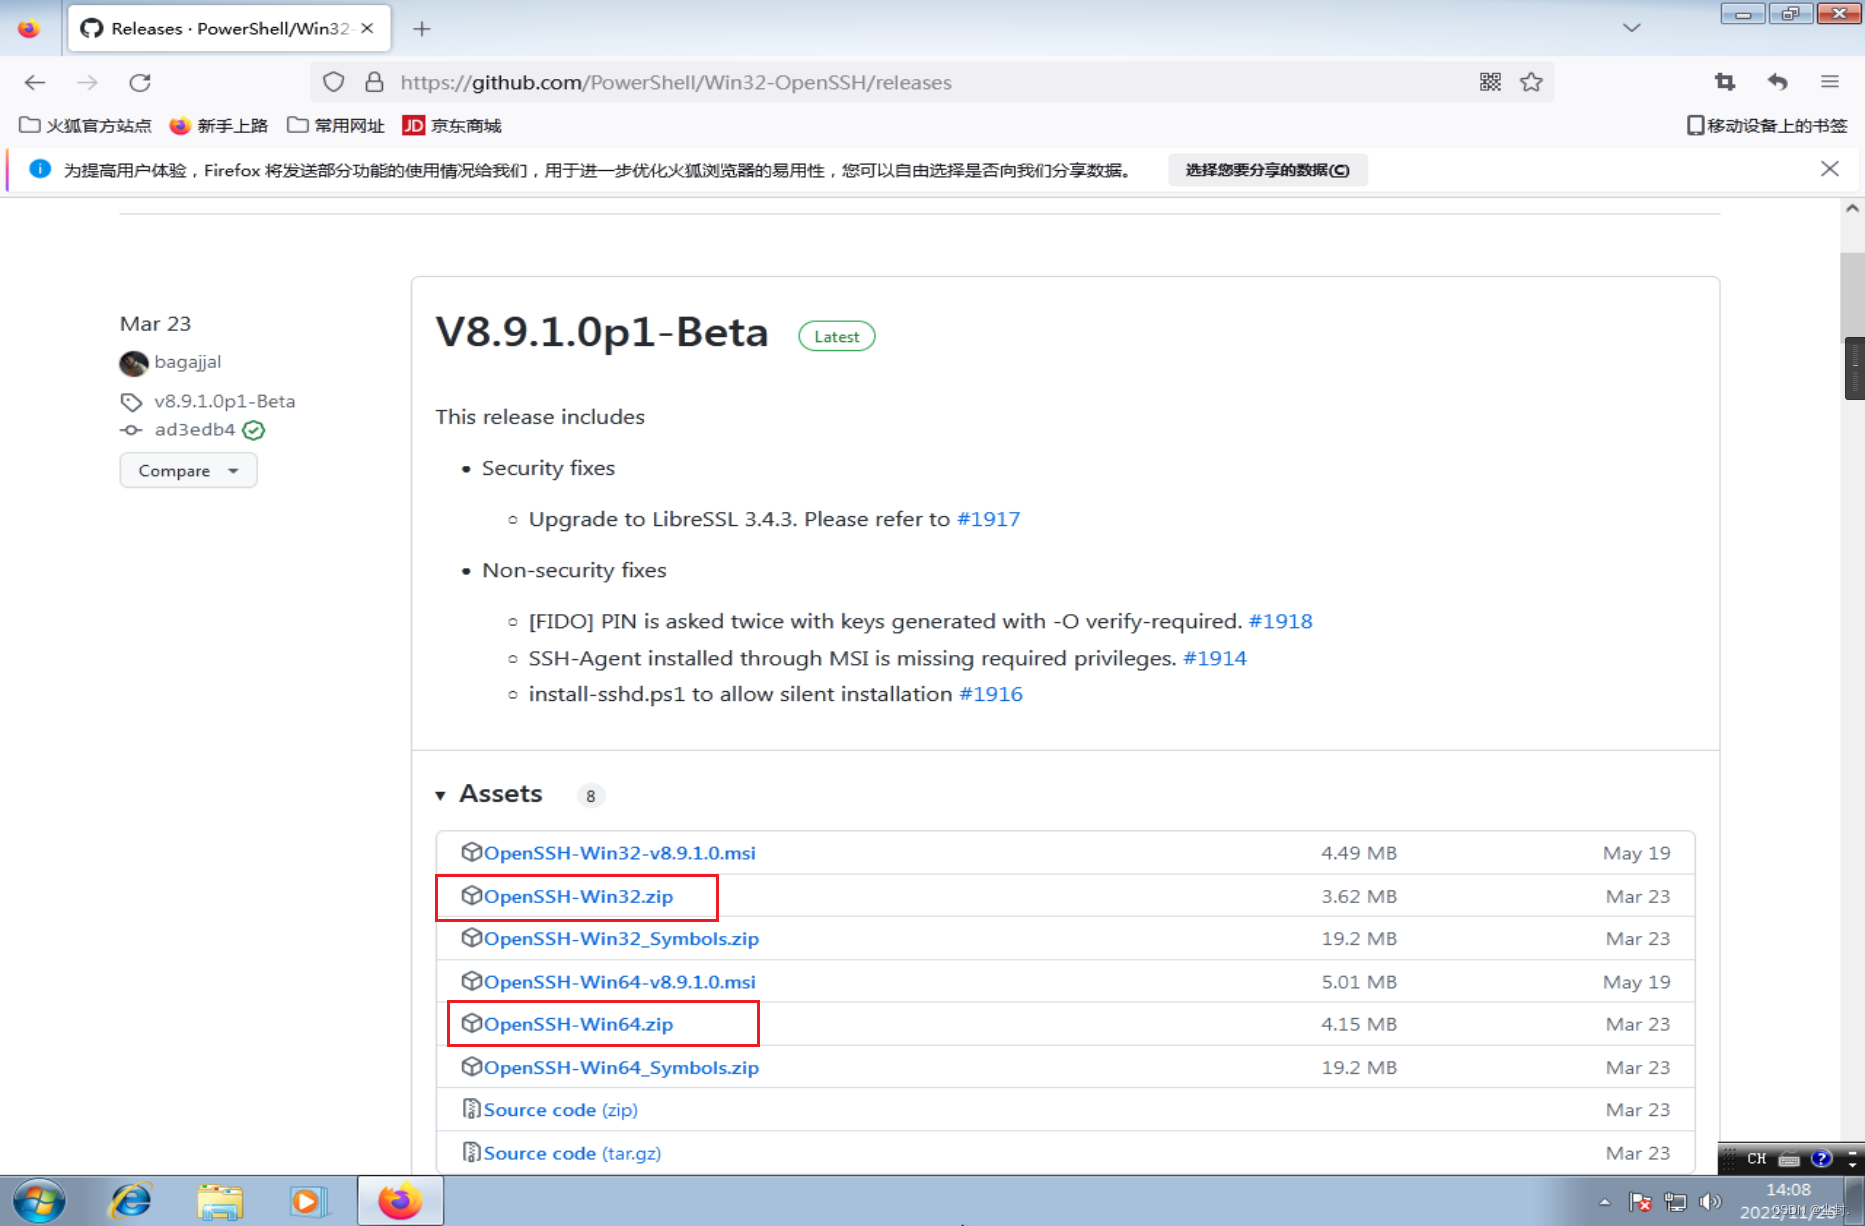Open the Action Center flag tray icon
1865x1226 pixels.
[1640, 1202]
